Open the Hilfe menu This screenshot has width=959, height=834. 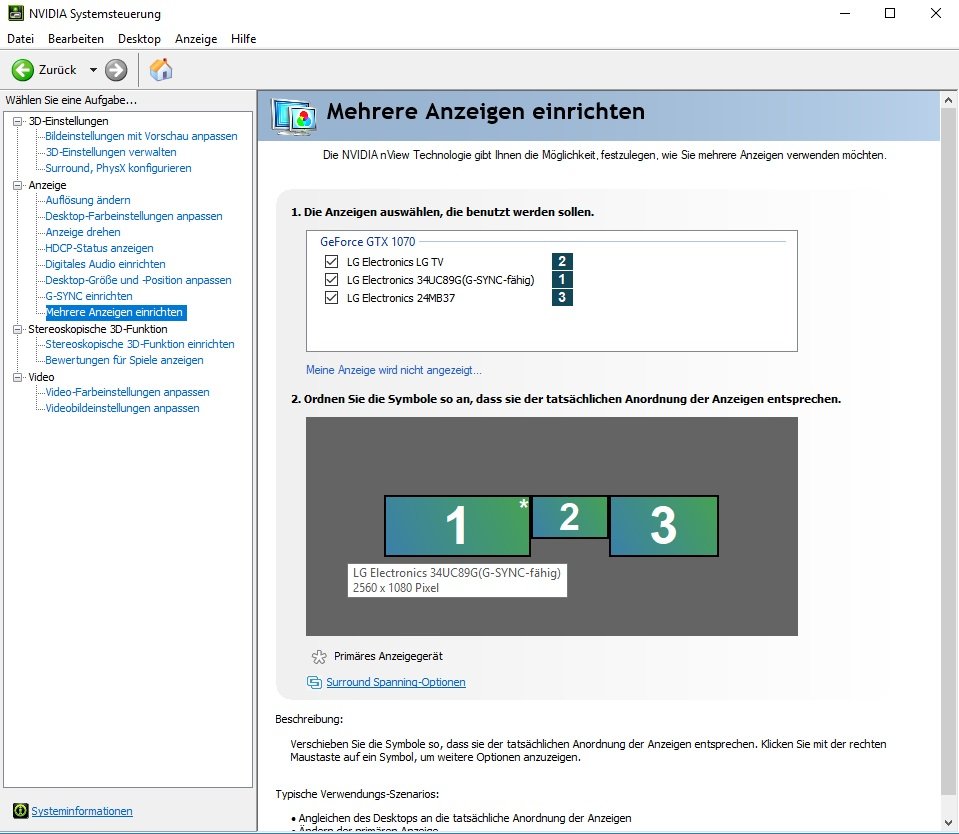point(243,39)
